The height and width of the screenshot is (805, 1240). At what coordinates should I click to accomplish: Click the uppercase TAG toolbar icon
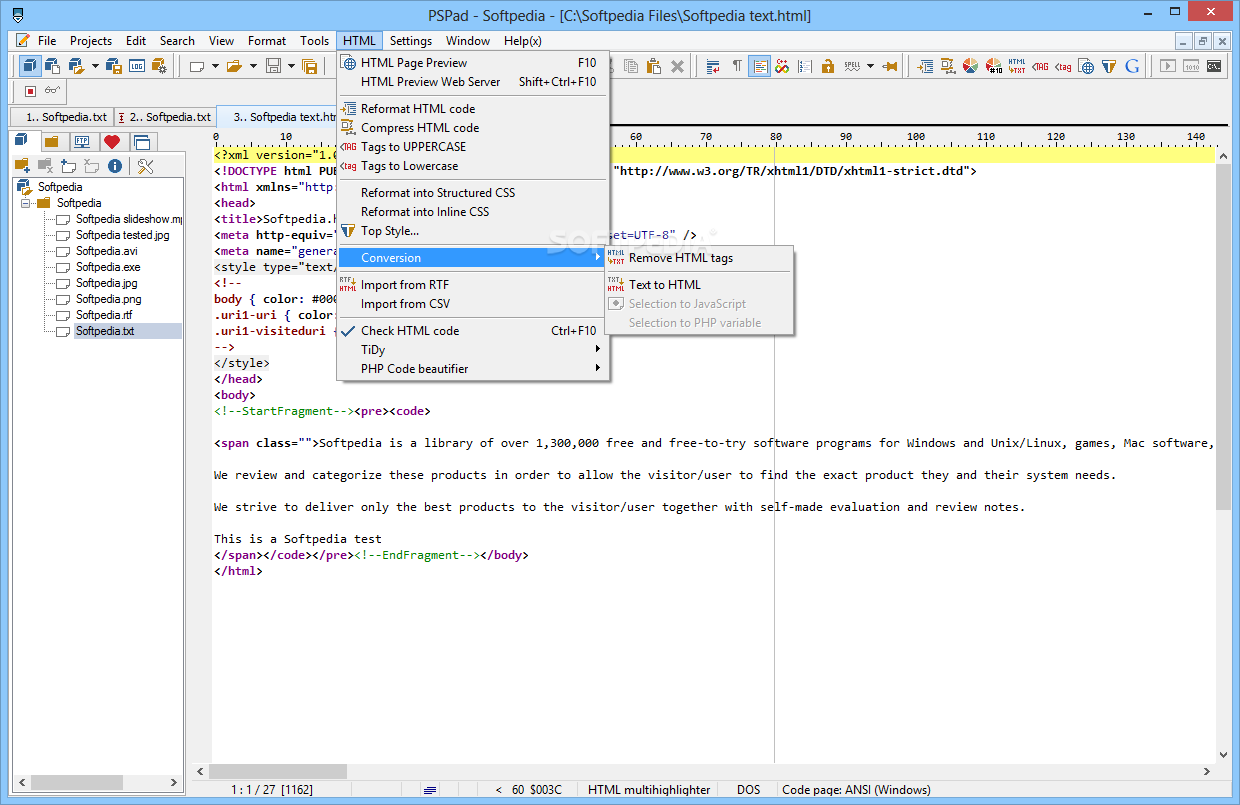pyautogui.click(x=1040, y=66)
